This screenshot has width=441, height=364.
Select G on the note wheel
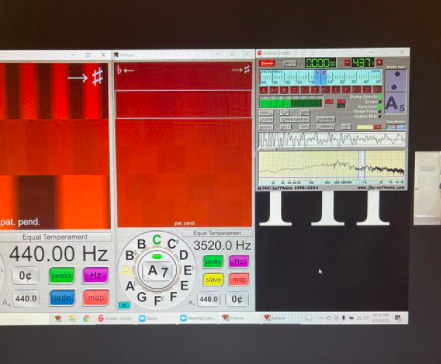click(142, 297)
